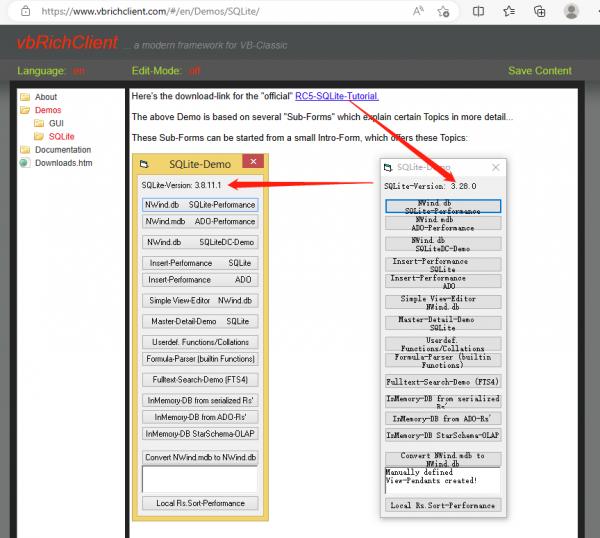
Task: Open Downloads.htm in the tree
Action: pyautogui.click(x=64, y=163)
